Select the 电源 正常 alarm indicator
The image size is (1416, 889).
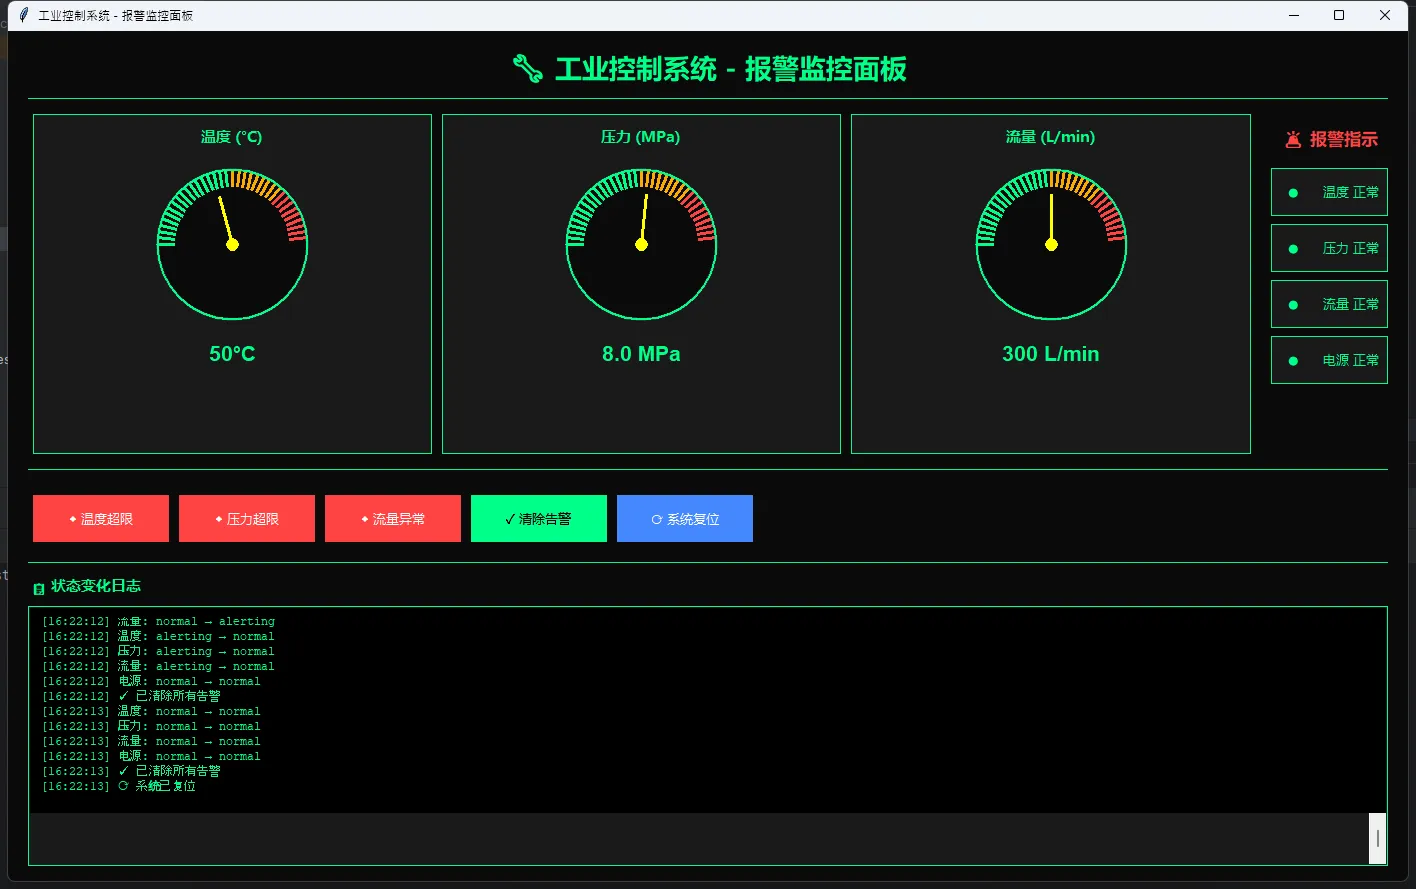[x=1329, y=360]
